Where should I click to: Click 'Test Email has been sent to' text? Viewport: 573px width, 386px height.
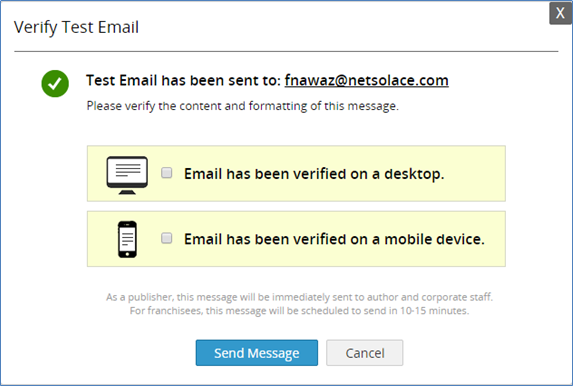(x=183, y=80)
